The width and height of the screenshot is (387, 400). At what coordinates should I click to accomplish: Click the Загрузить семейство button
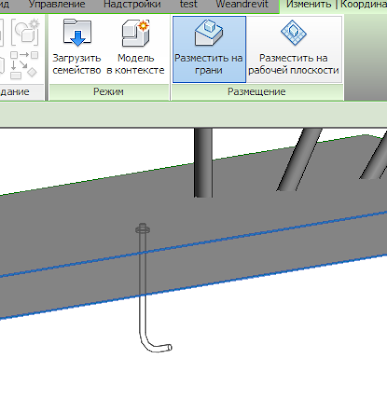pyautogui.click(x=77, y=47)
